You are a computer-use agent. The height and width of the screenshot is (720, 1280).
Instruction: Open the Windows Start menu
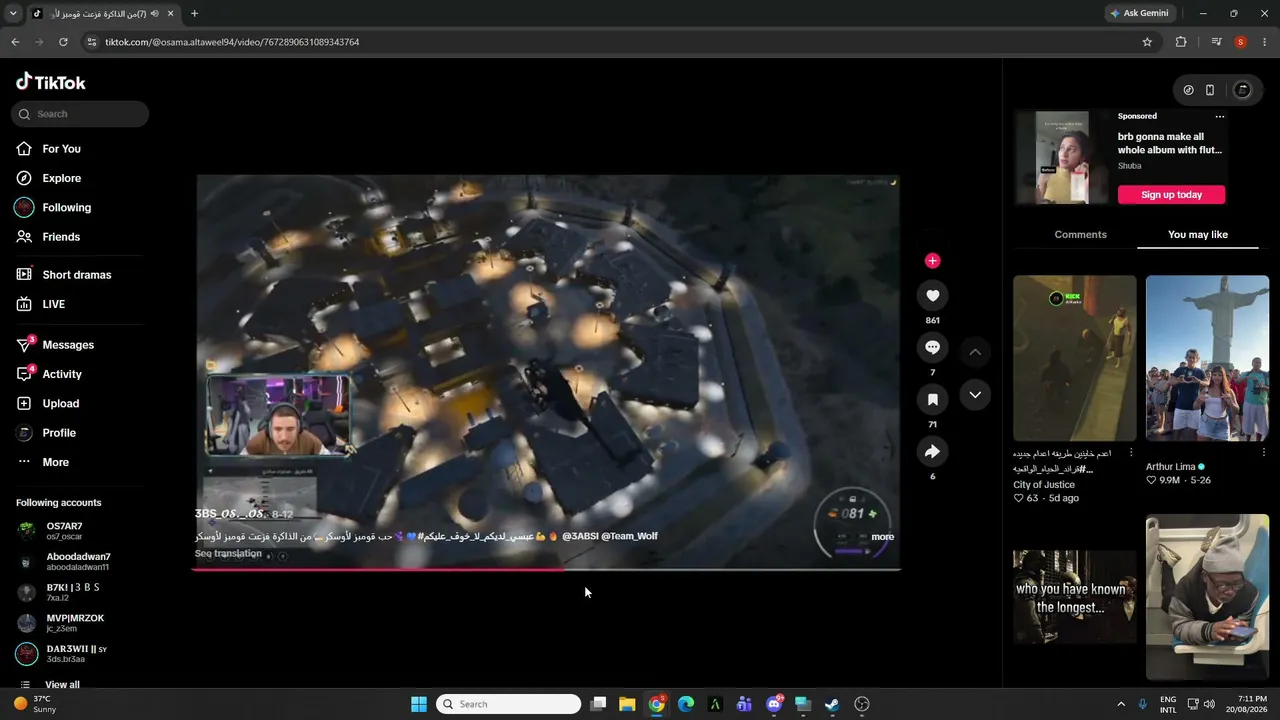tap(419, 704)
